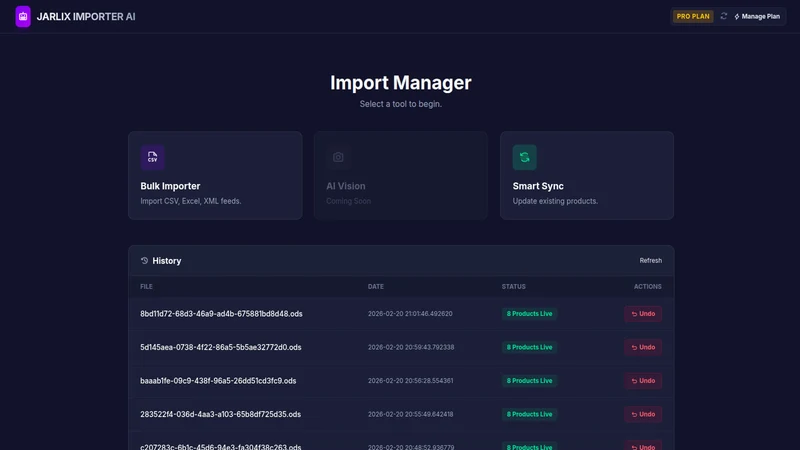Select the AI Vision card
Screen dimensions: 800x450
401,176
